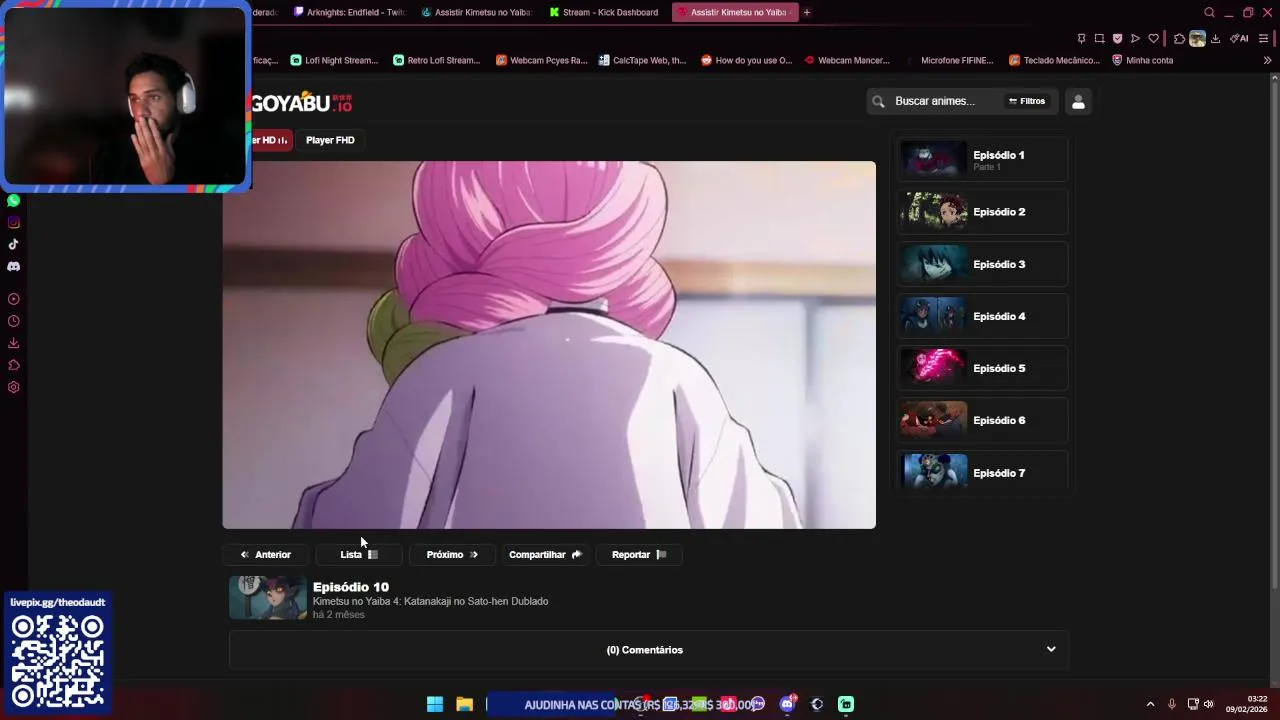Switch to Stream - Kick Dashboard tab
1280x720 pixels.
coord(604,12)
